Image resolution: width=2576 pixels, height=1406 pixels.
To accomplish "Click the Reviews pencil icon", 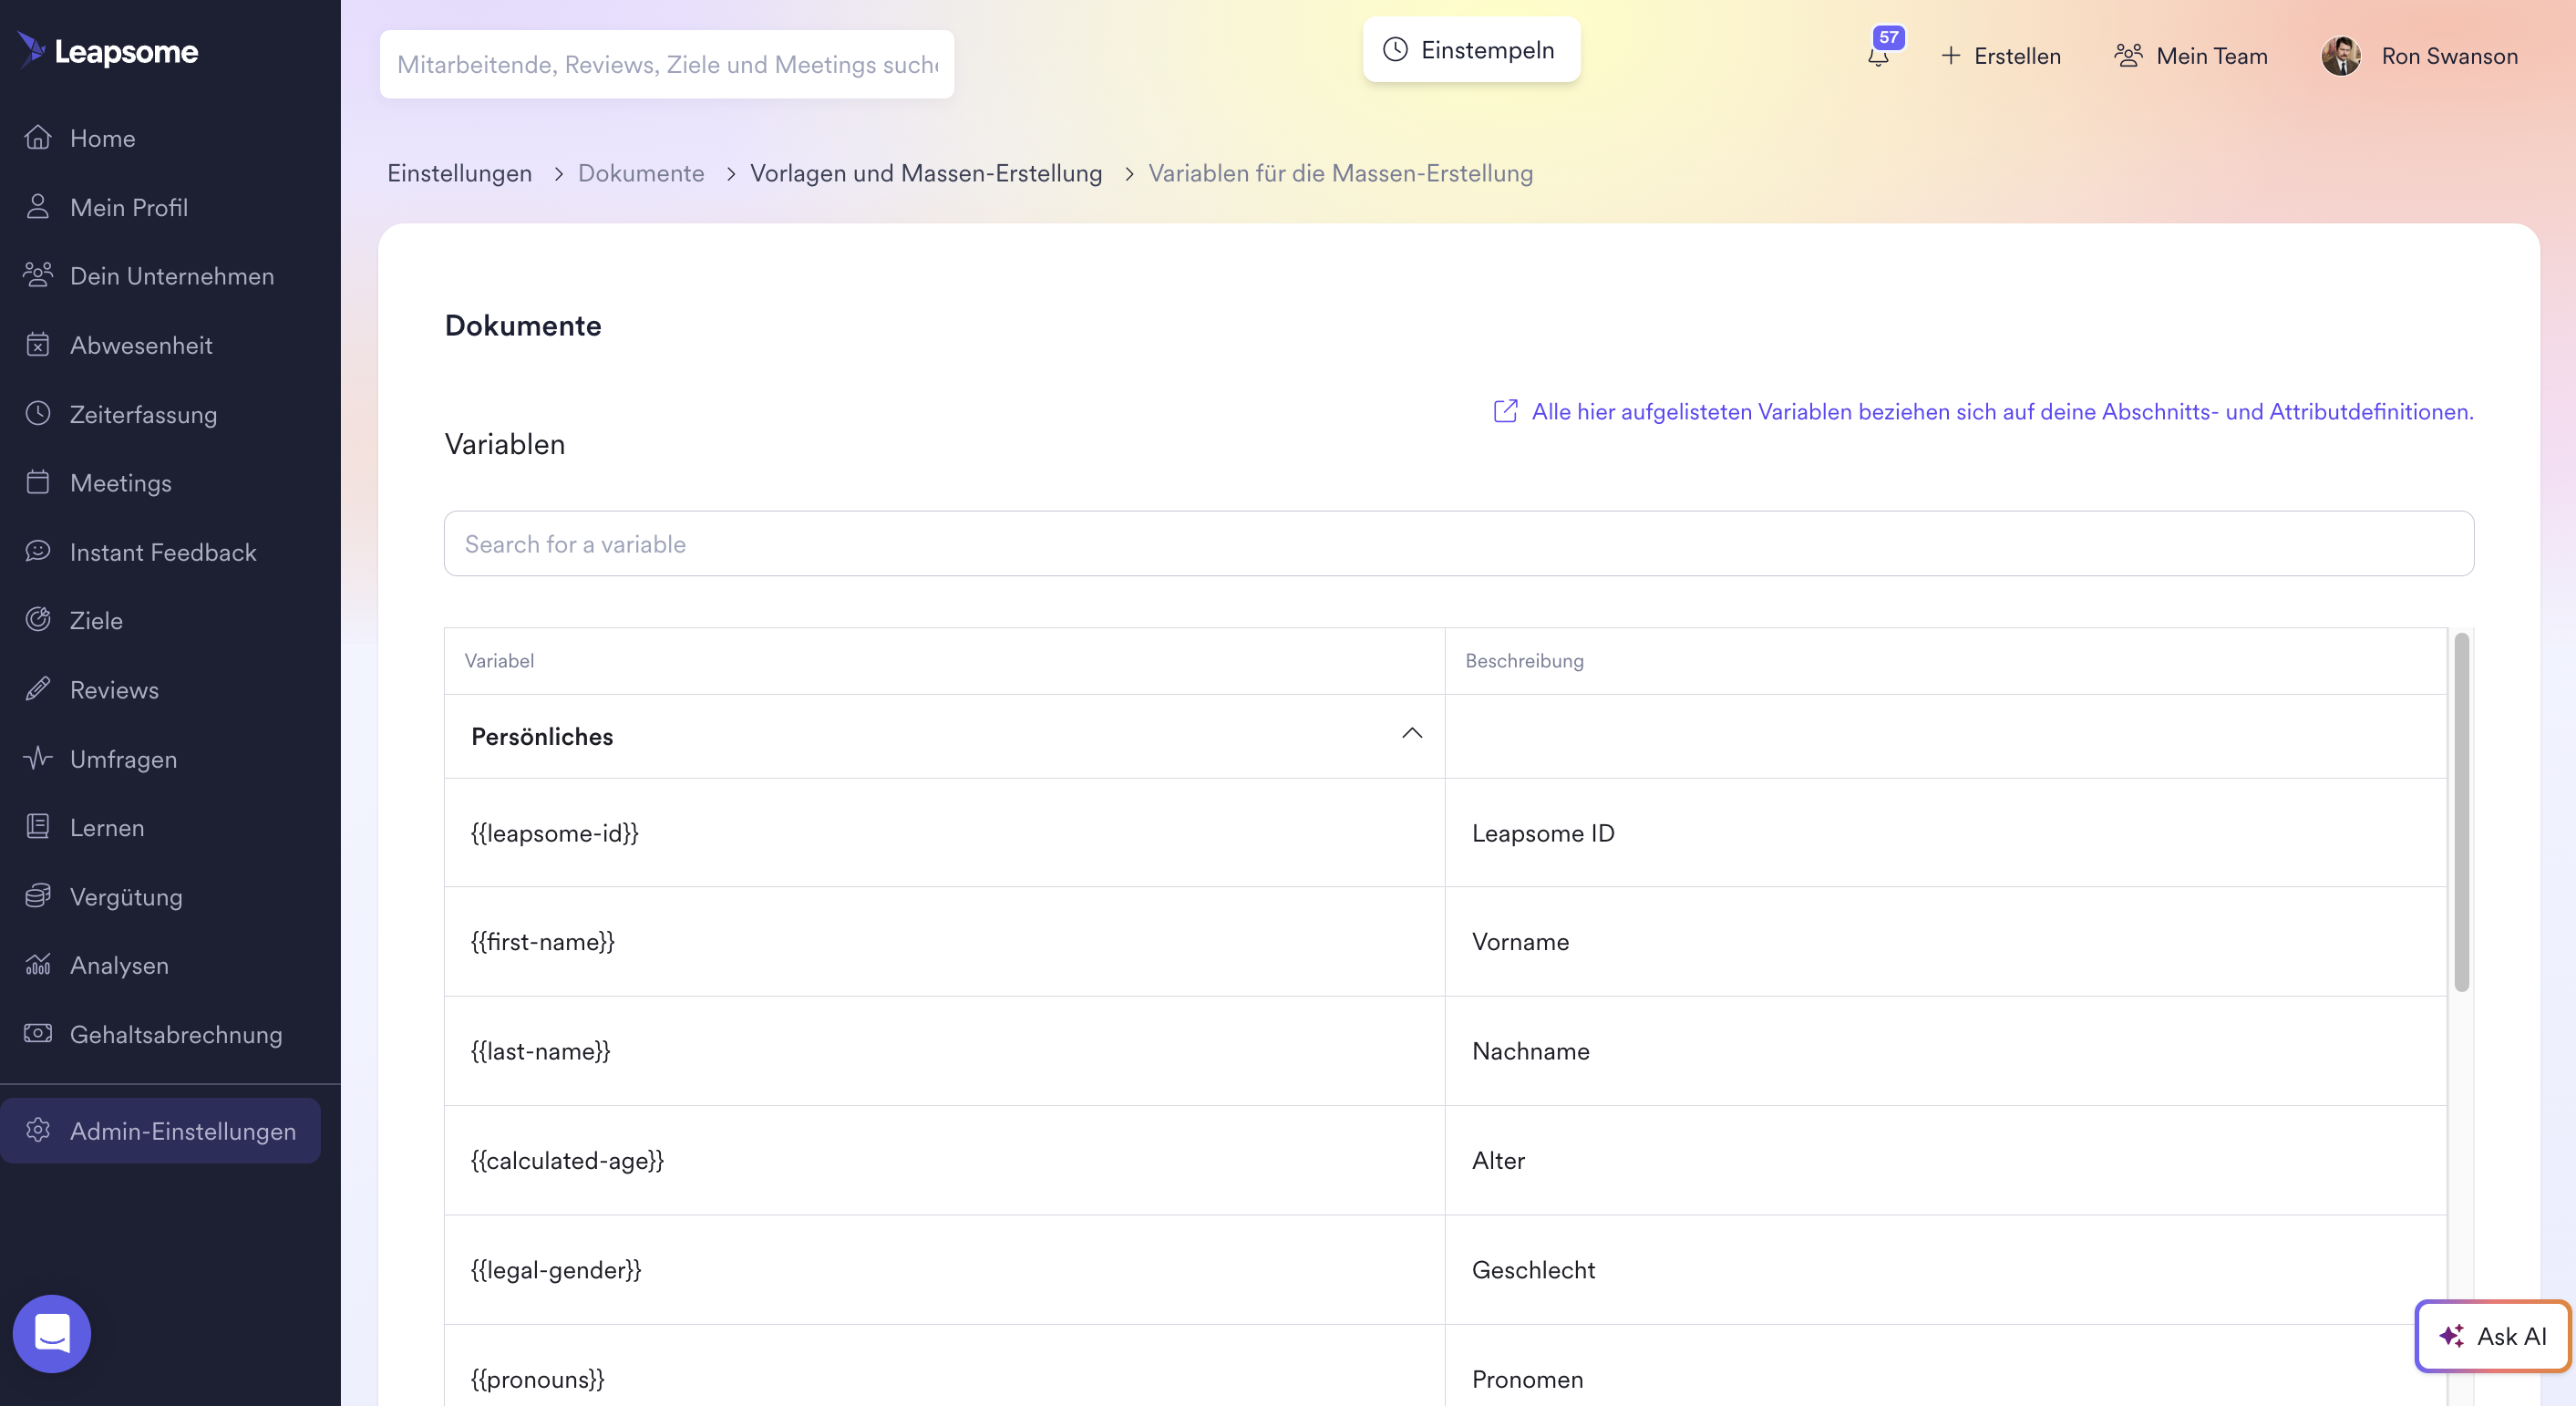I will (x=38, y=689).
